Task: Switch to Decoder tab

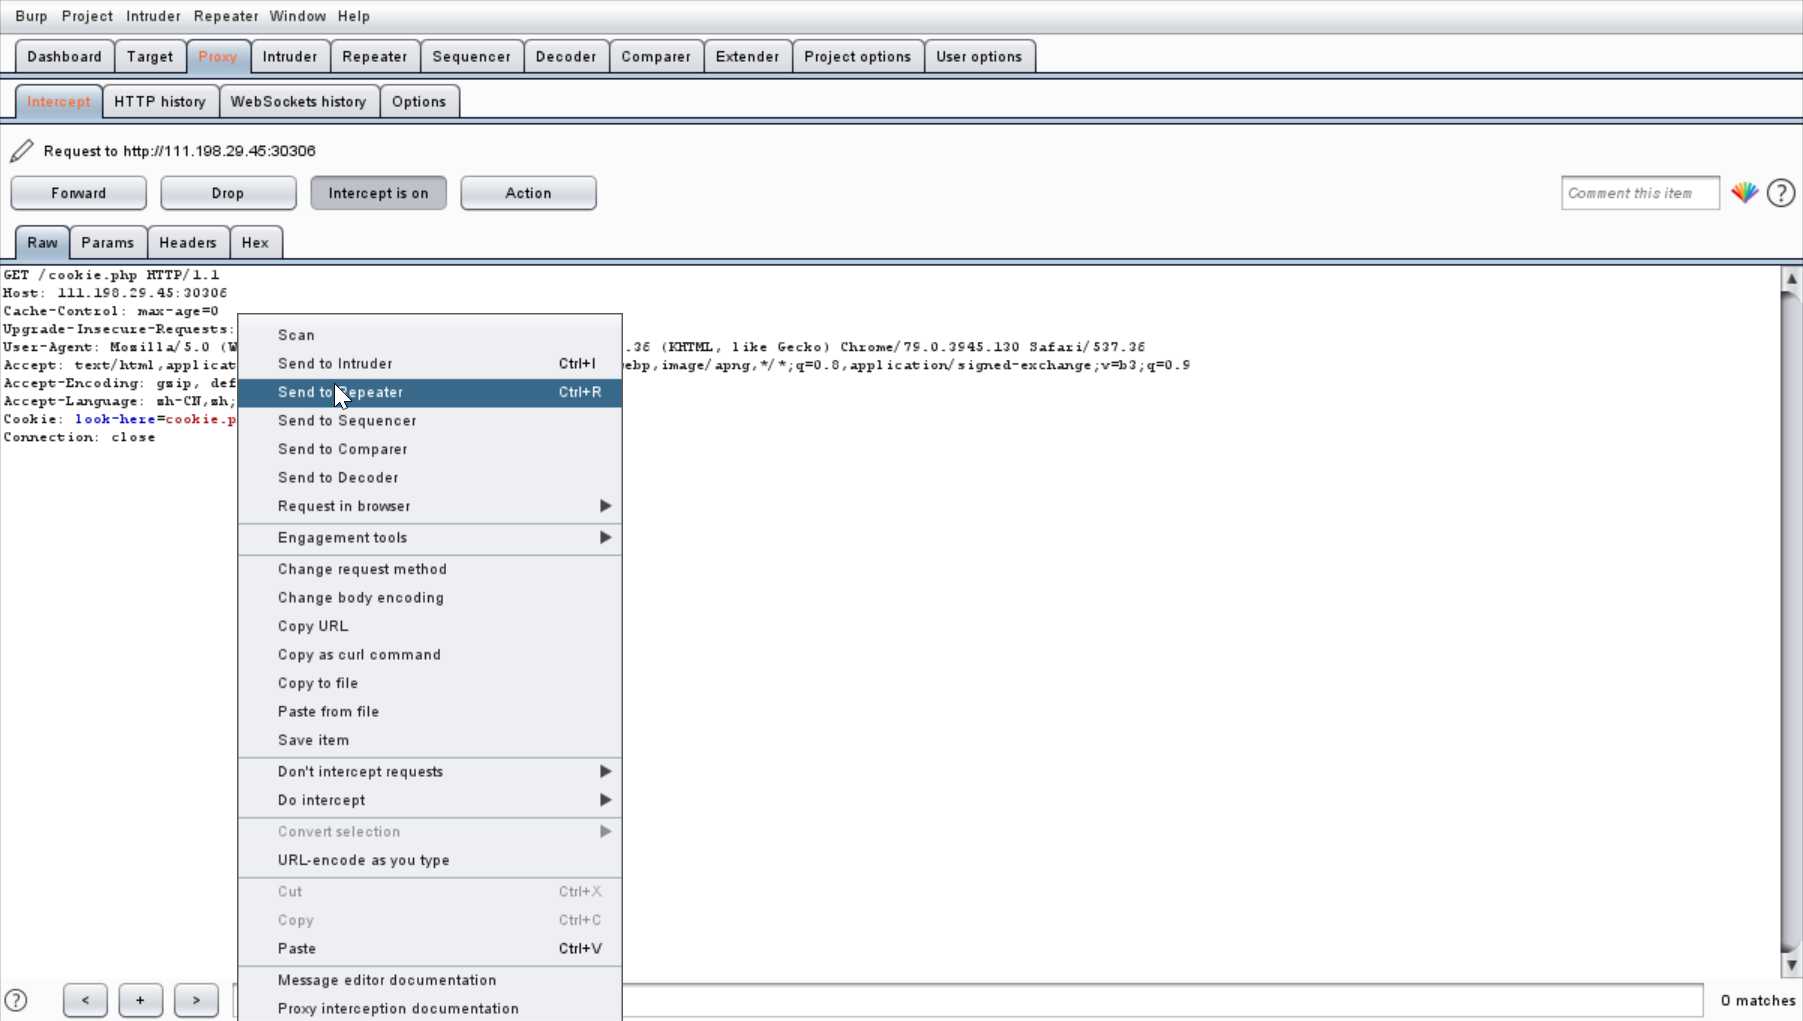Action: coord(566,57)
